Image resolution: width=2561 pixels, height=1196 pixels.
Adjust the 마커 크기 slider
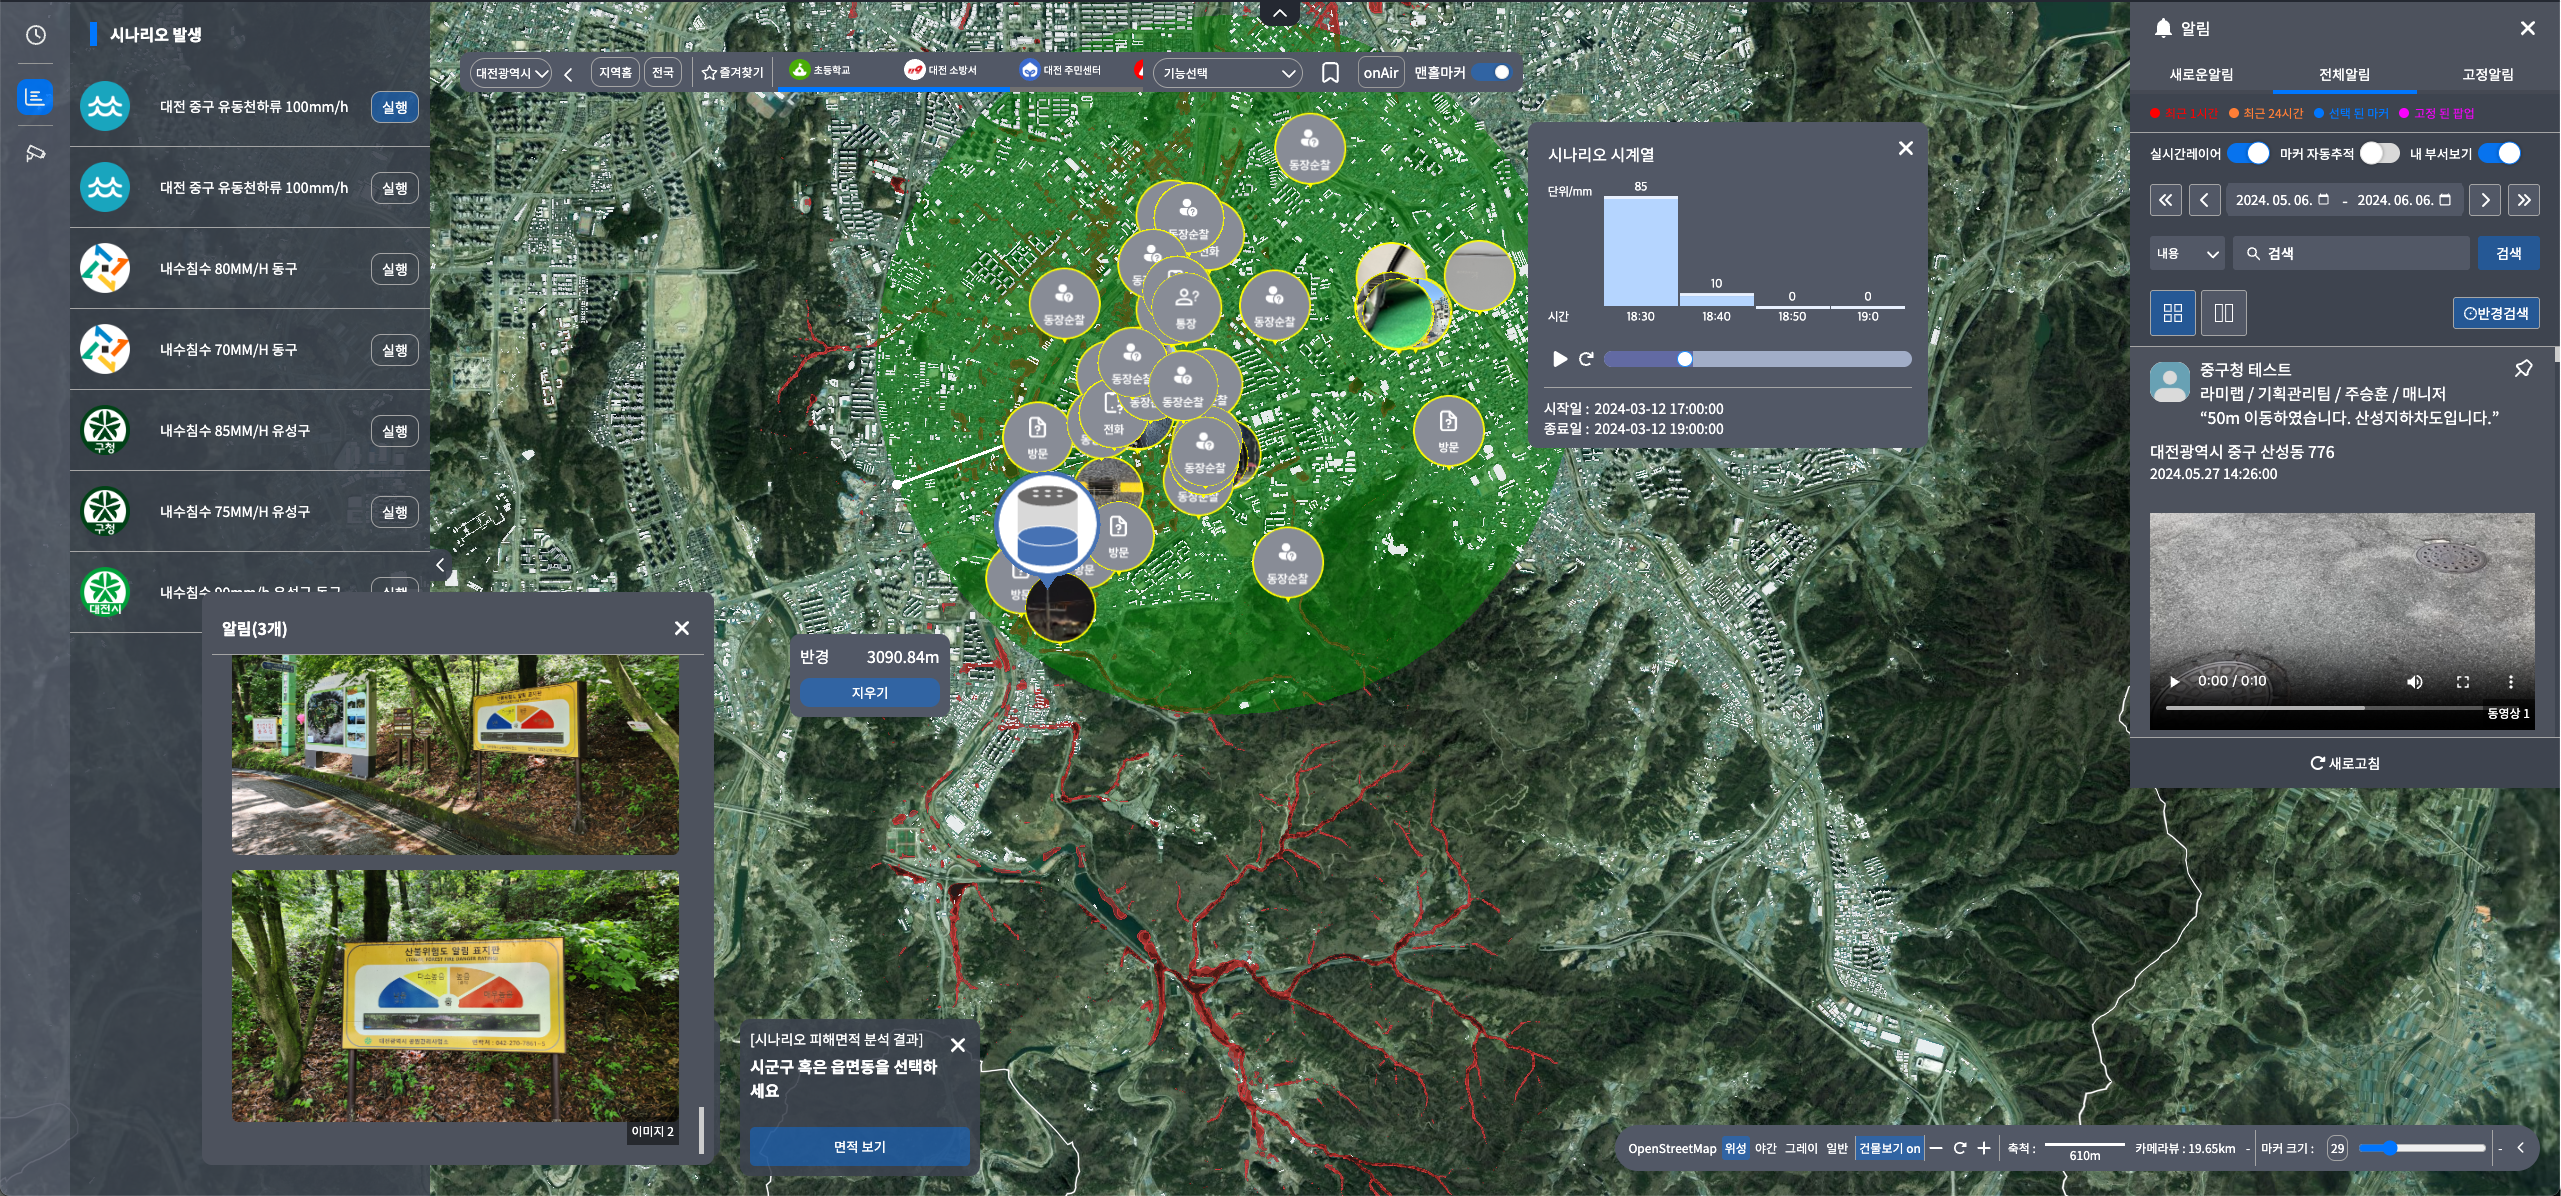click(x=2421, y=1148)
